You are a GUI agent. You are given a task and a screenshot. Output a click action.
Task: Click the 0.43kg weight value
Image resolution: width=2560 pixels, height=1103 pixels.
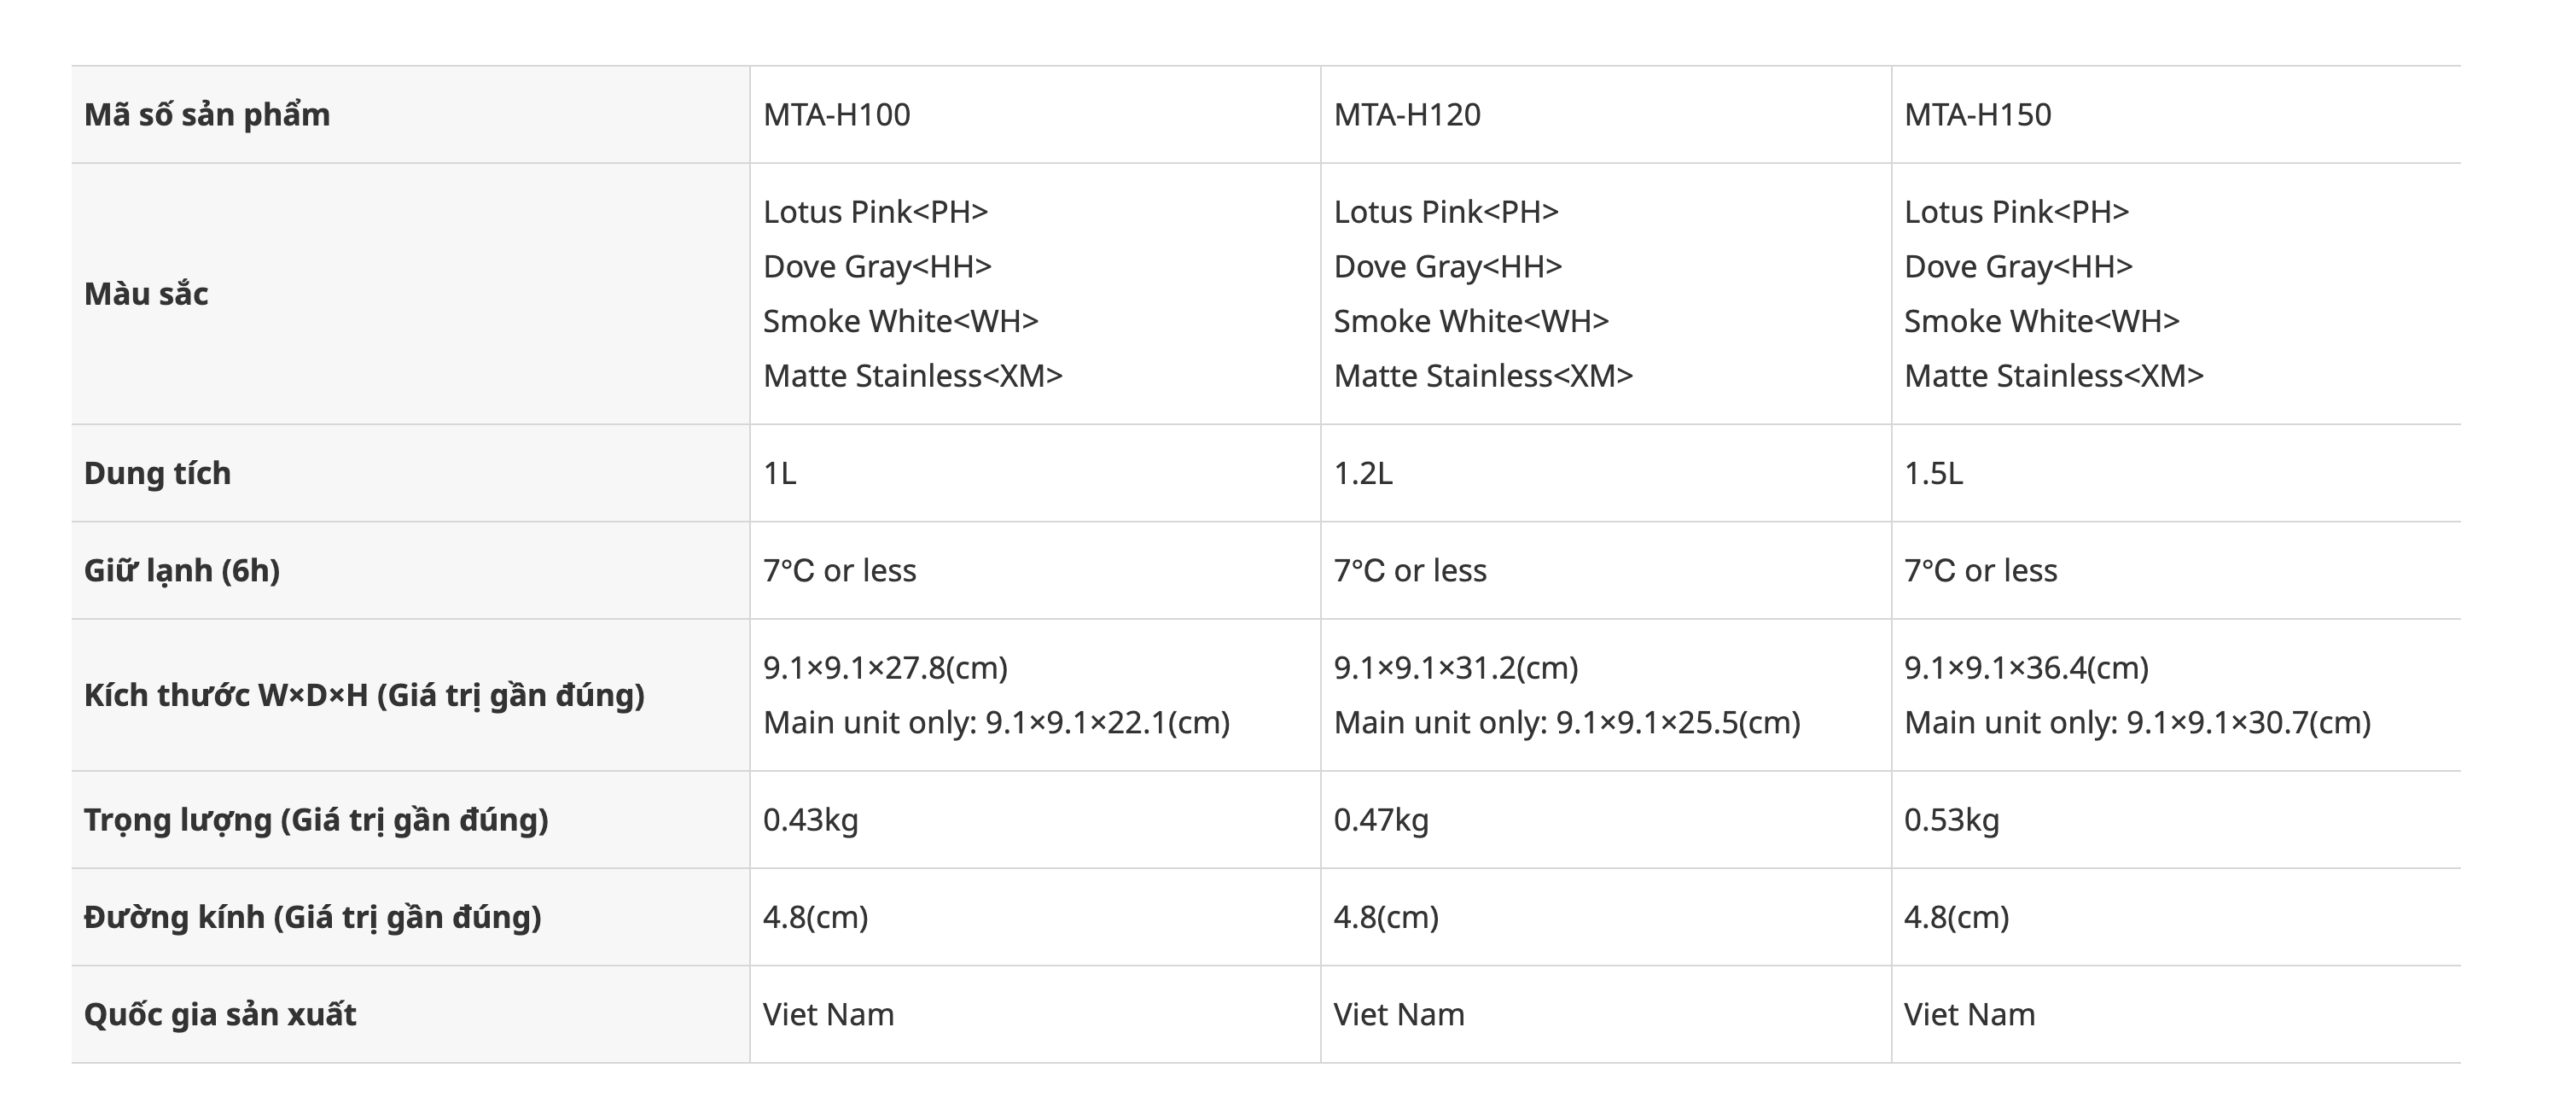[x=810, y=820]
